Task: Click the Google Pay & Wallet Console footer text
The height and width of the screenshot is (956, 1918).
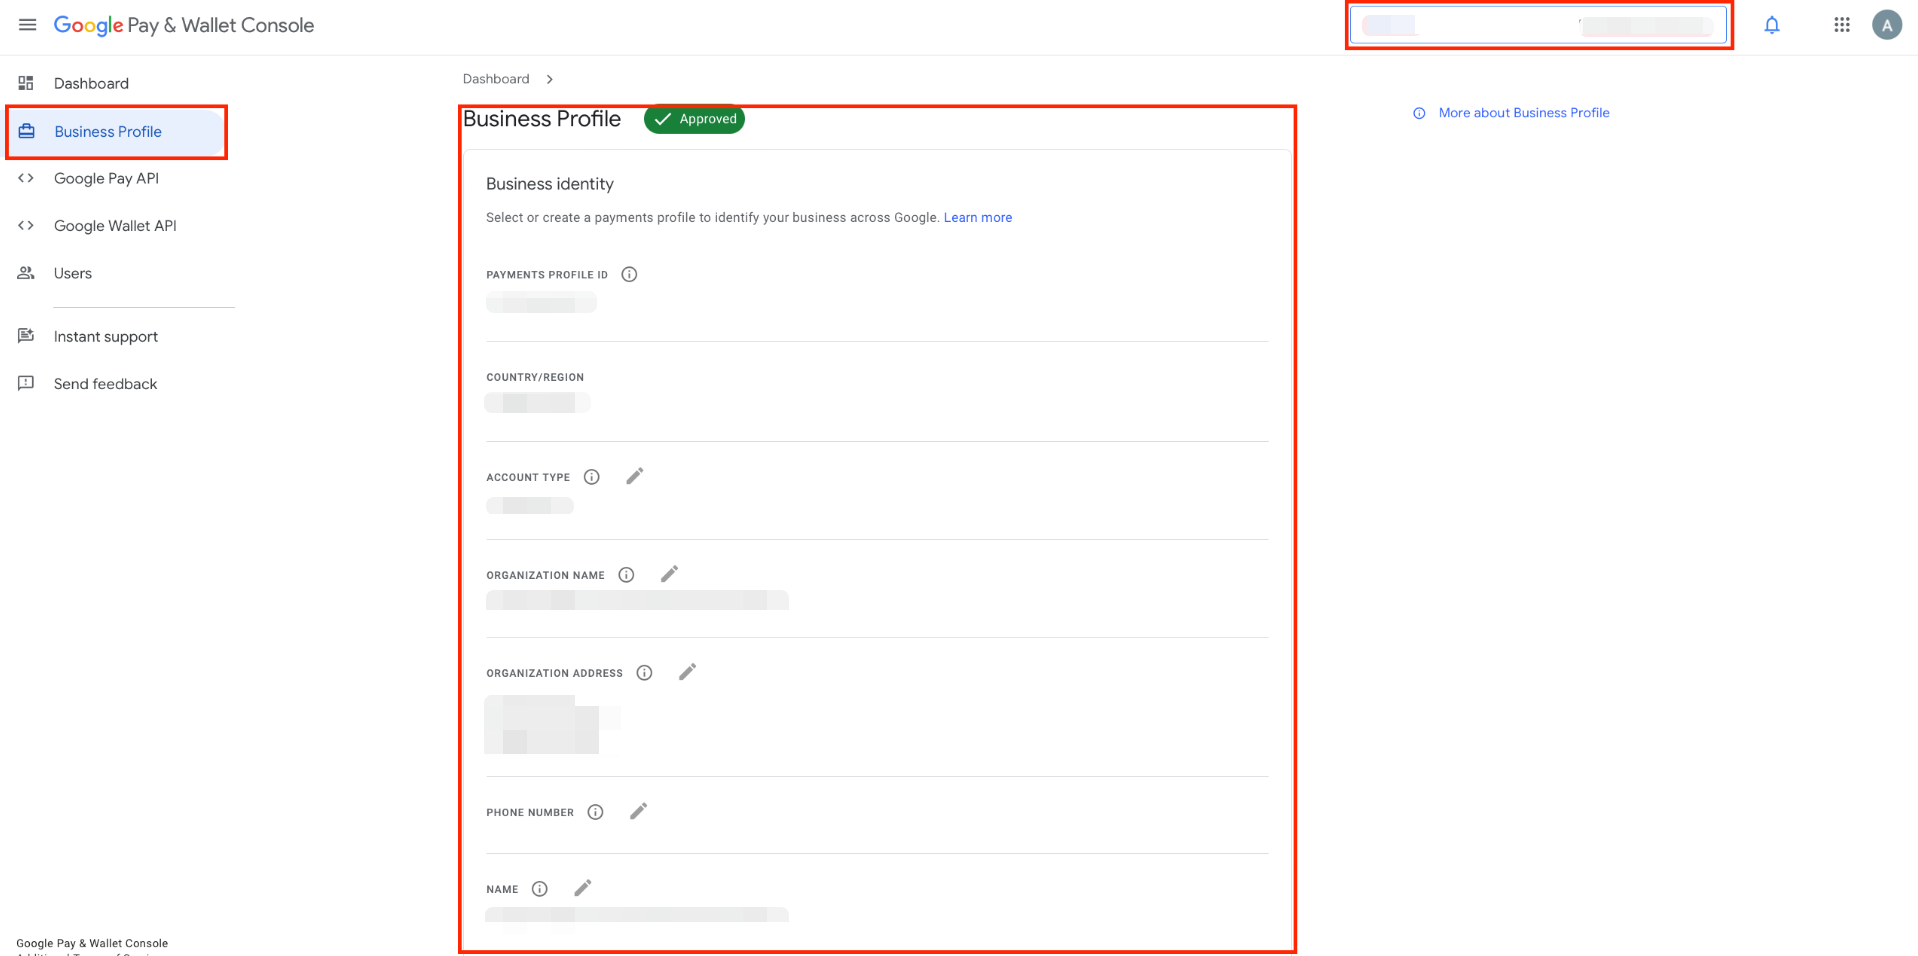Action: click(x=92, y=943)
